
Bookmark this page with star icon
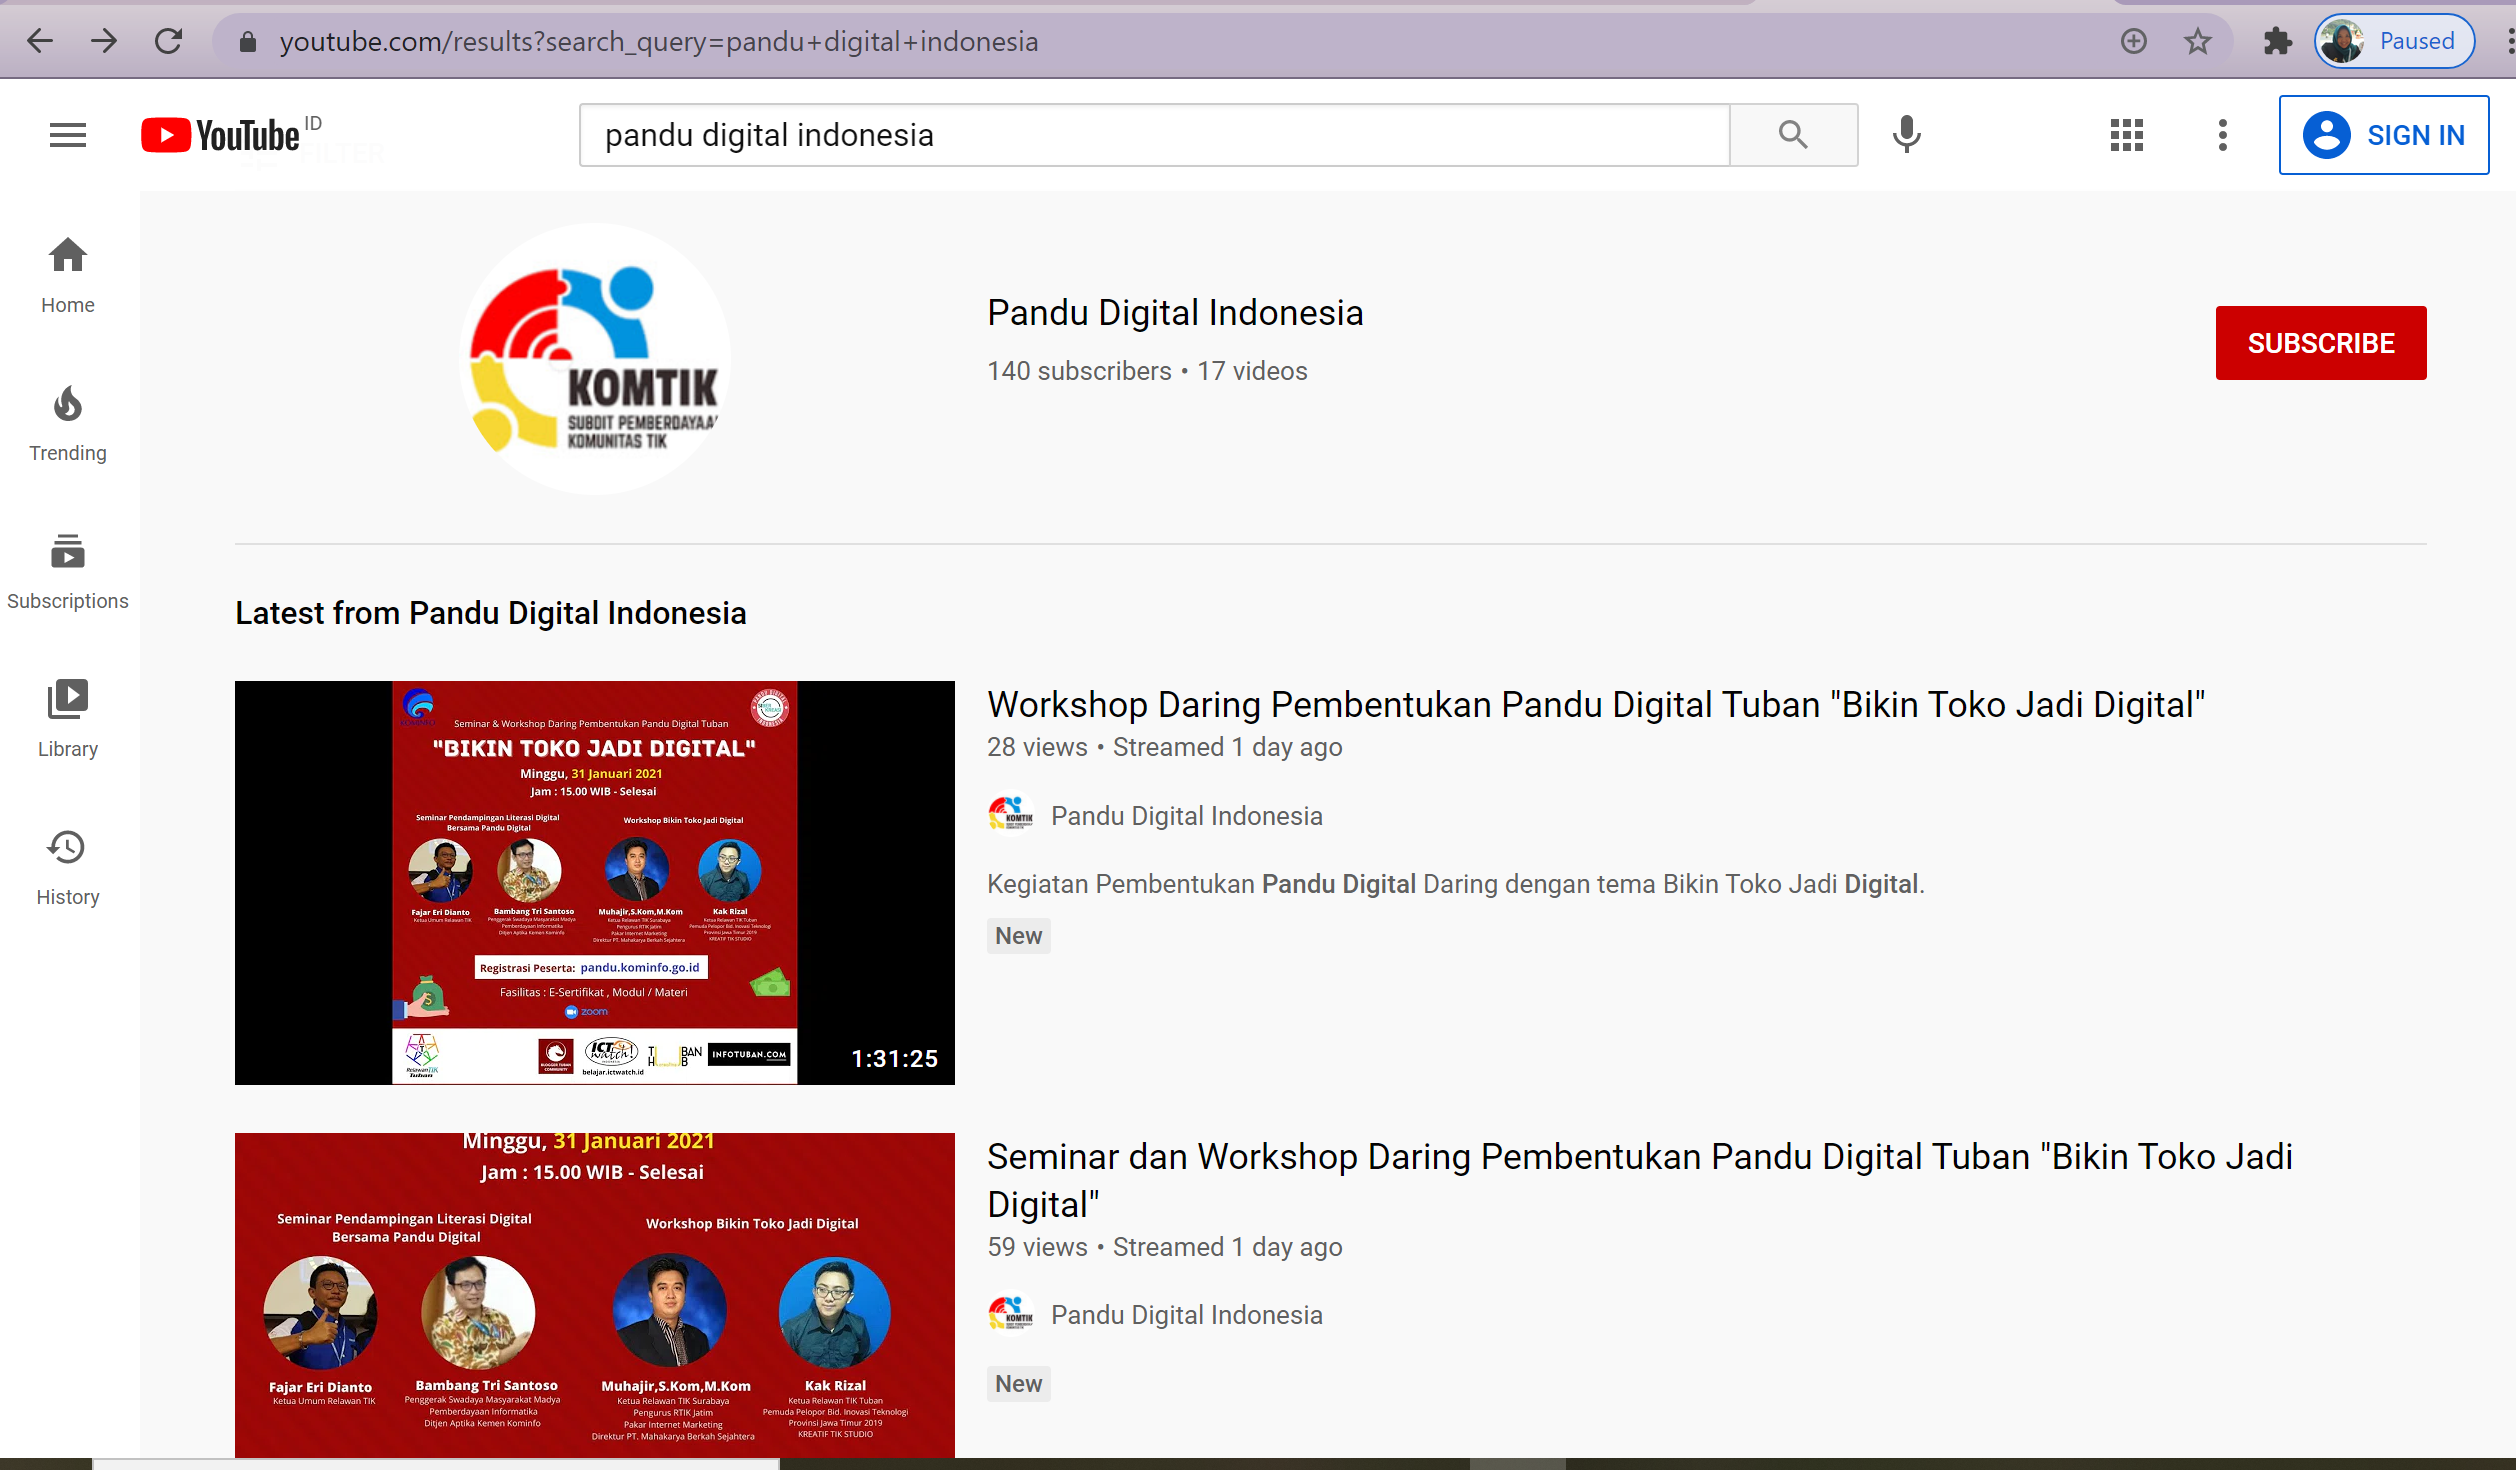pyautogui.click(x=2197, y=41)
